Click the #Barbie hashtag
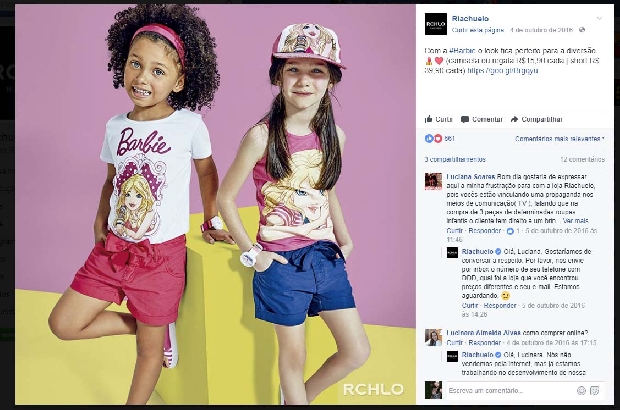This screenshot has width=620, height=410. click(x=461, y=51)
